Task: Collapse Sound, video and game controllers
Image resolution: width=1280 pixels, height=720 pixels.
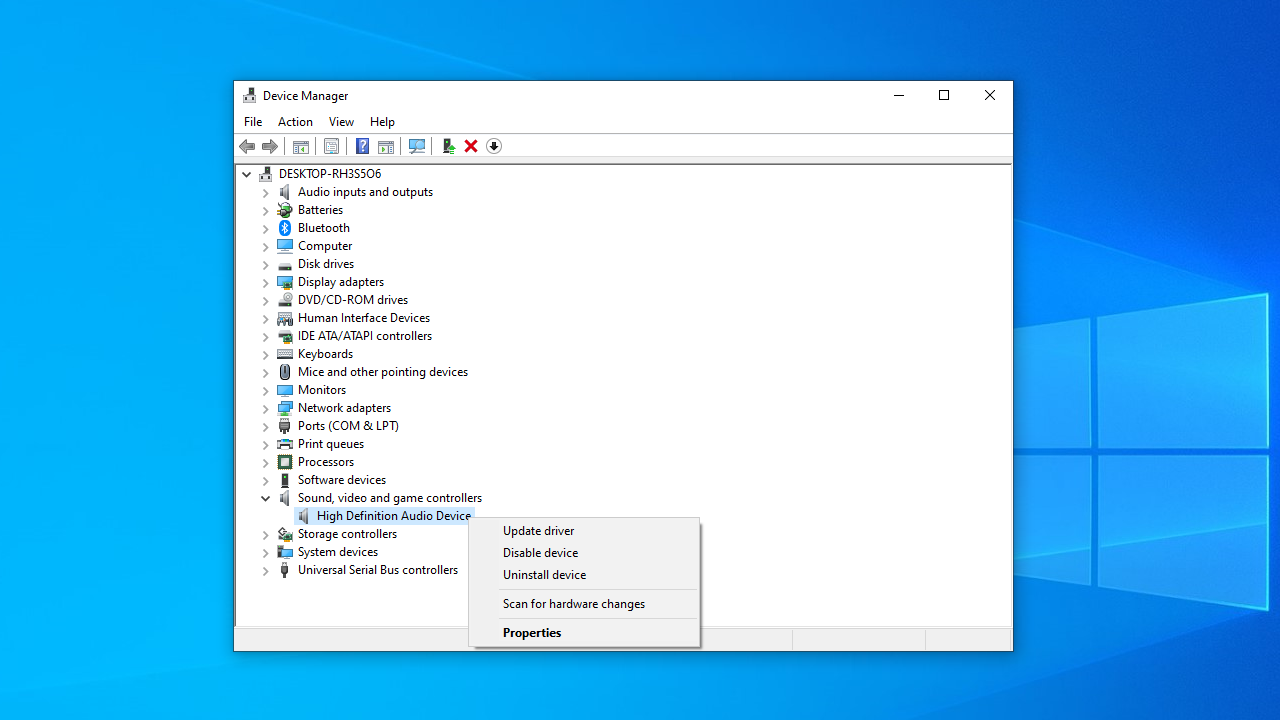Action: coord(266,498)
